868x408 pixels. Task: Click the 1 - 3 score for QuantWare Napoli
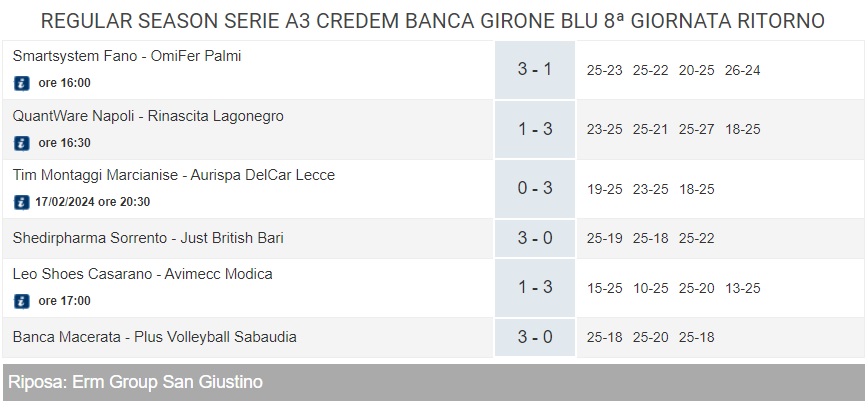pos(535,130)
